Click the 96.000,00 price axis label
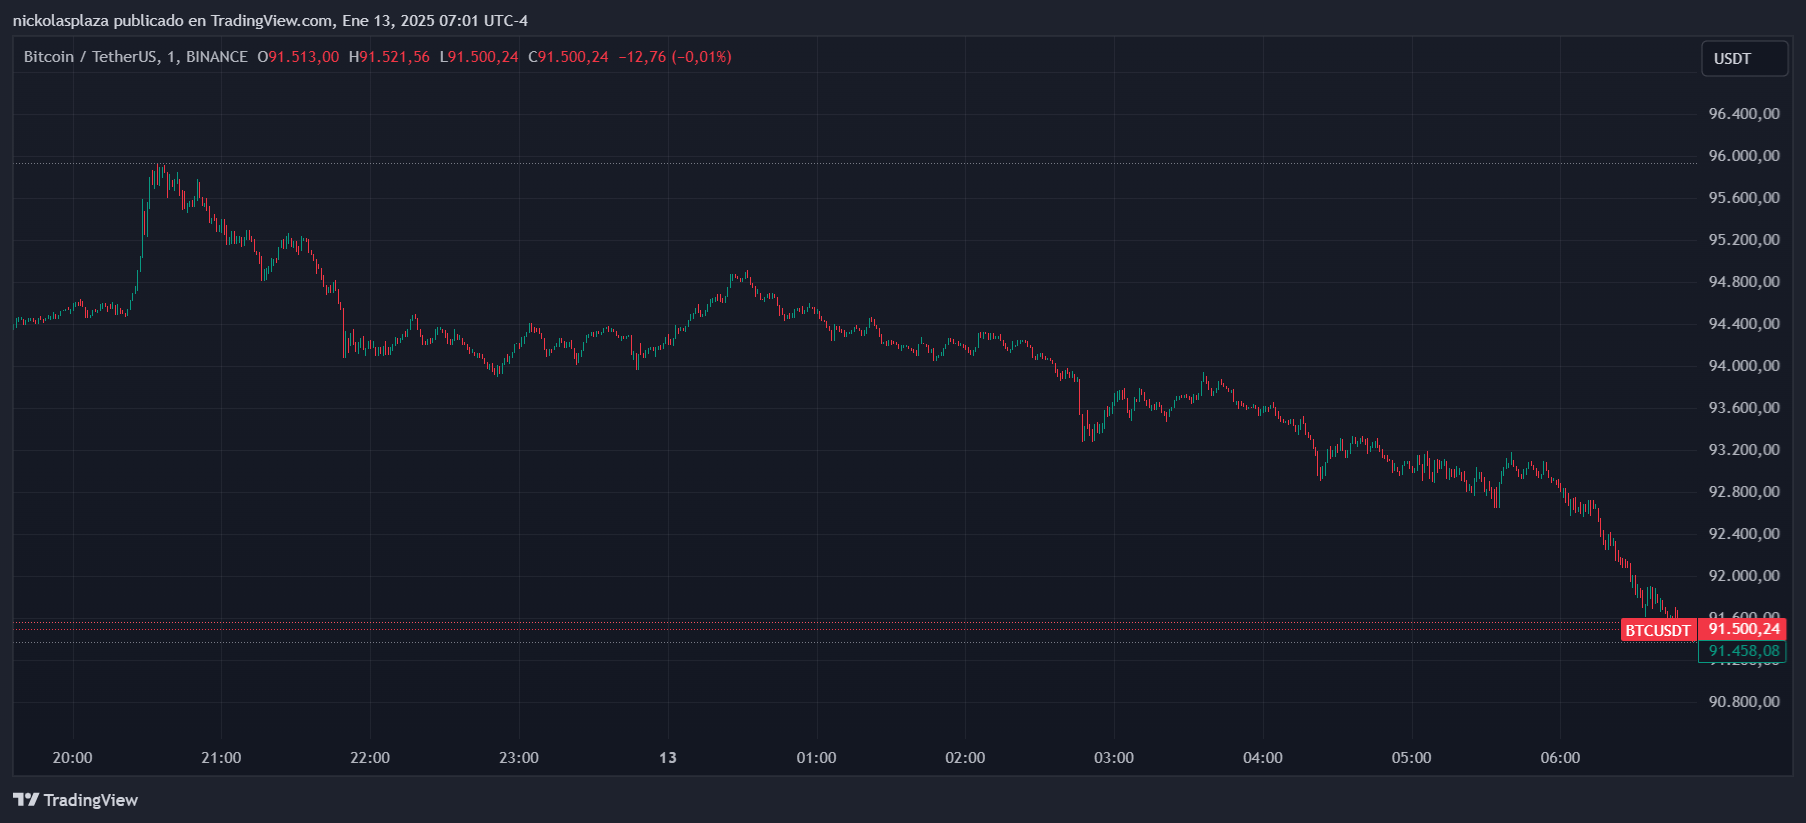This screenshot has width=1806, height=823. click(x=1743, y=156)
